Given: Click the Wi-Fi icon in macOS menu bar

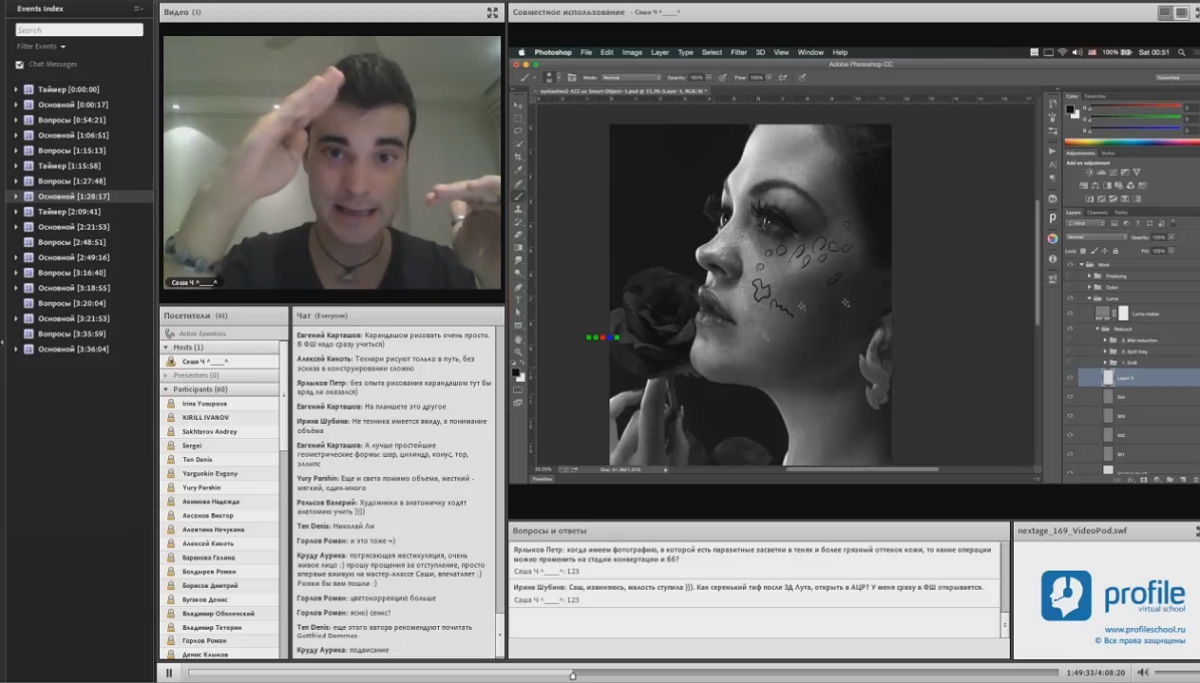Looking at the screenshot, I should click(x=1062, y=52).
